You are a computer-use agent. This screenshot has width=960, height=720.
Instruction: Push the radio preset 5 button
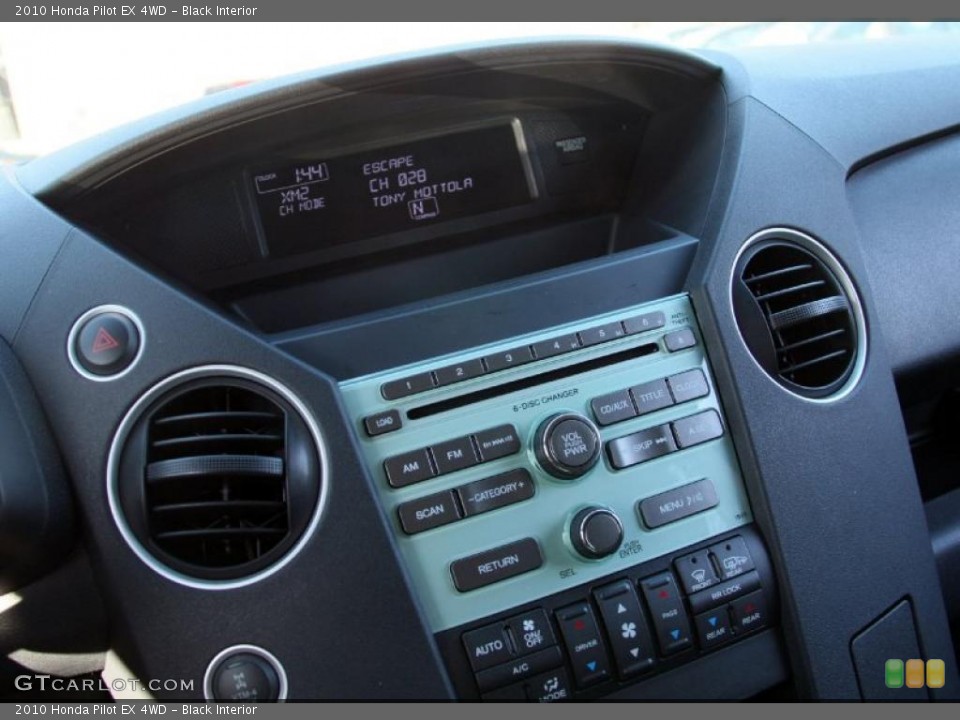(x=601, y=334)
